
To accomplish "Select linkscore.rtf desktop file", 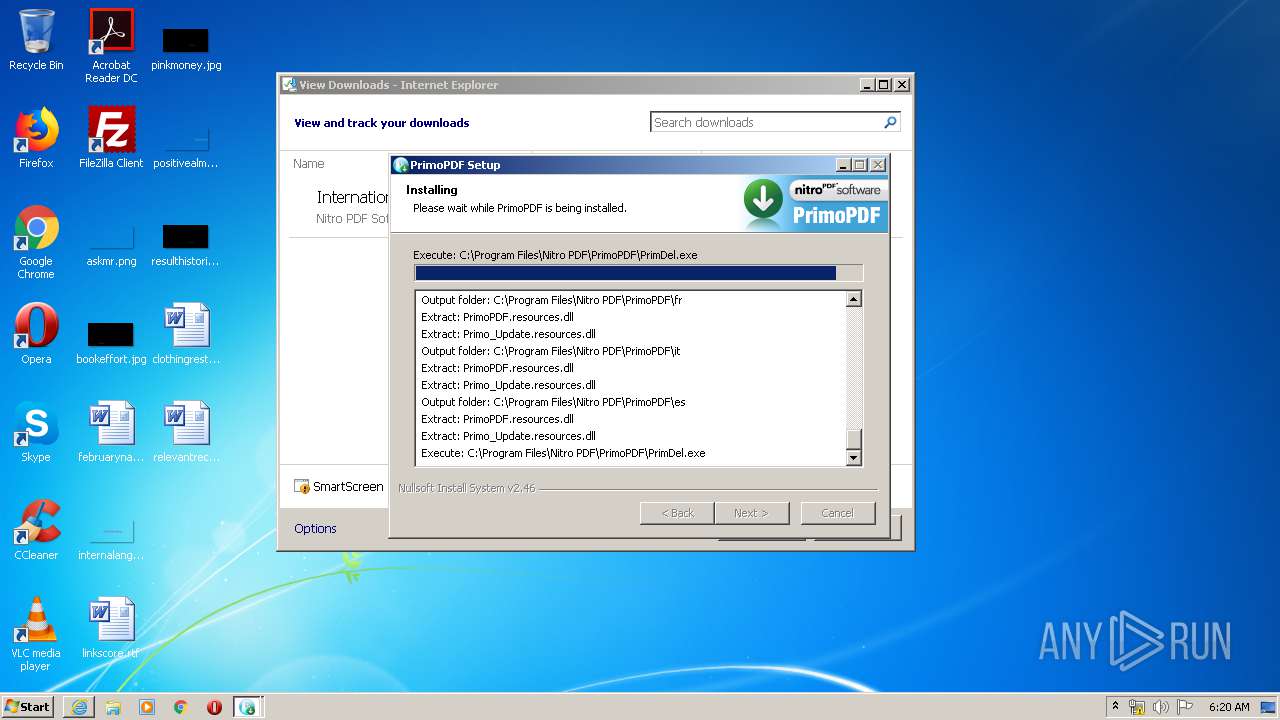I will click(111, 628).
